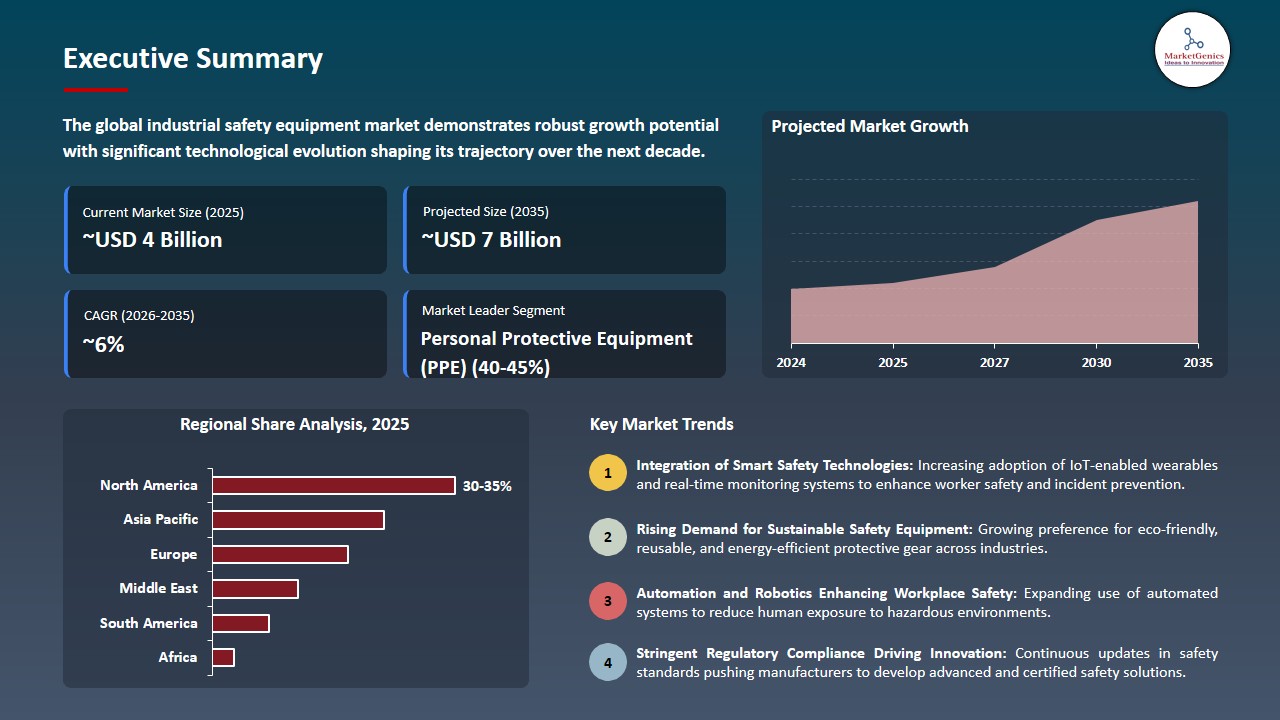Click the 2035 axis label on growth chart
The image size is (1280, 720).
click(x=1197, y=364)
